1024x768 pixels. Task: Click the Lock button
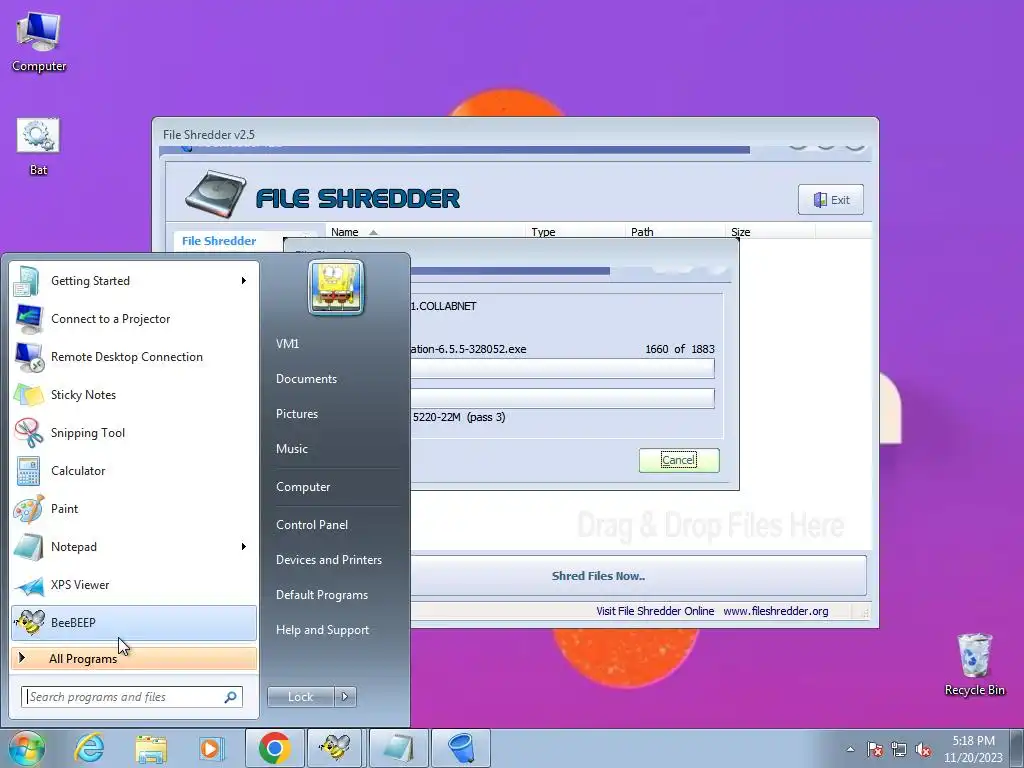coord(300,697)
